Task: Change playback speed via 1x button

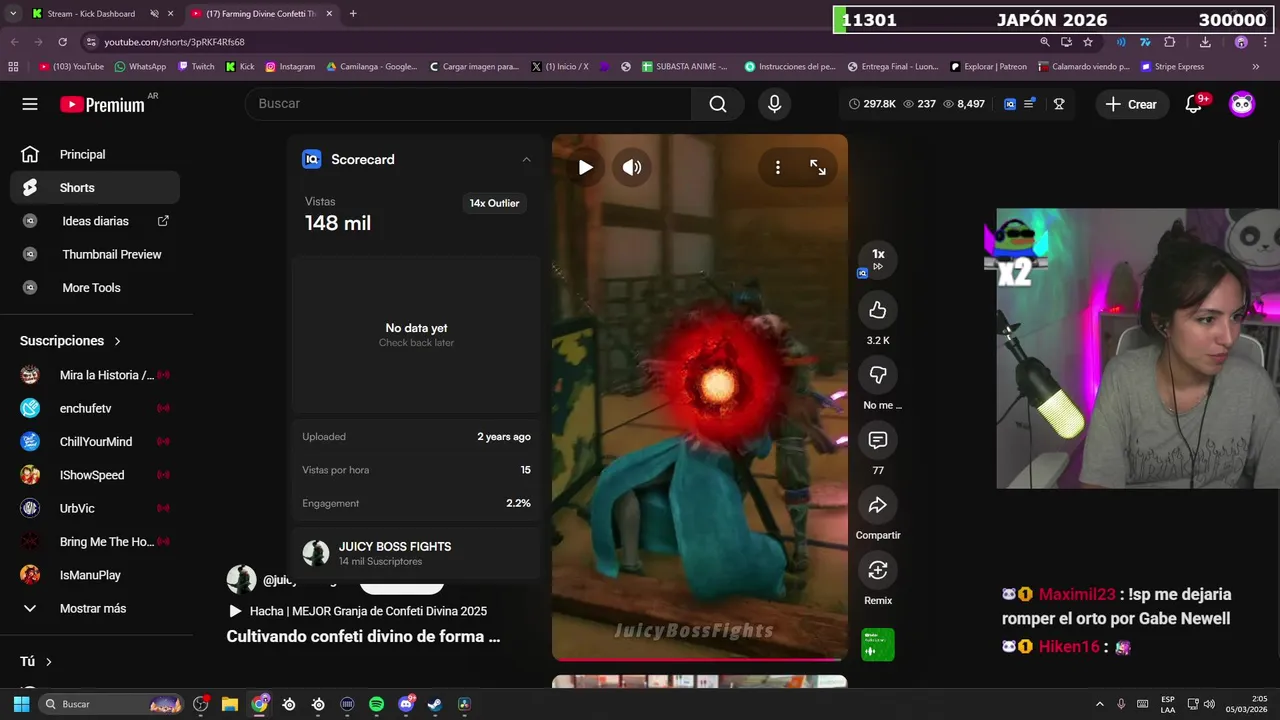Action: click(878, 259)
